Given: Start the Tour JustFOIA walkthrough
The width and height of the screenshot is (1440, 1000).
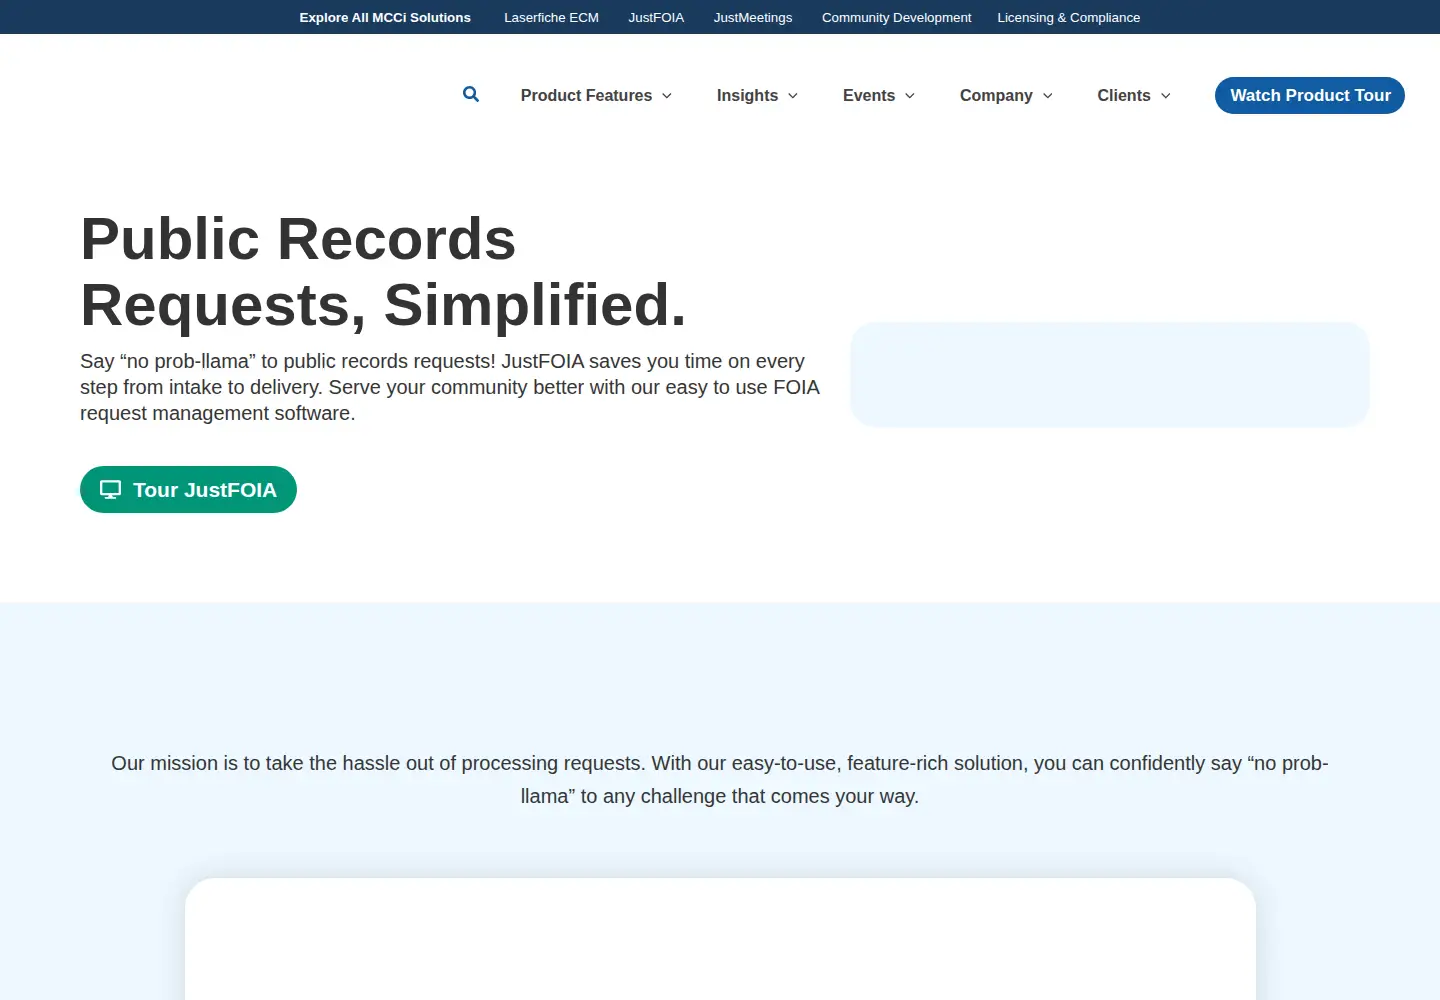Looking at the screenshot, I should click(188, 490).
